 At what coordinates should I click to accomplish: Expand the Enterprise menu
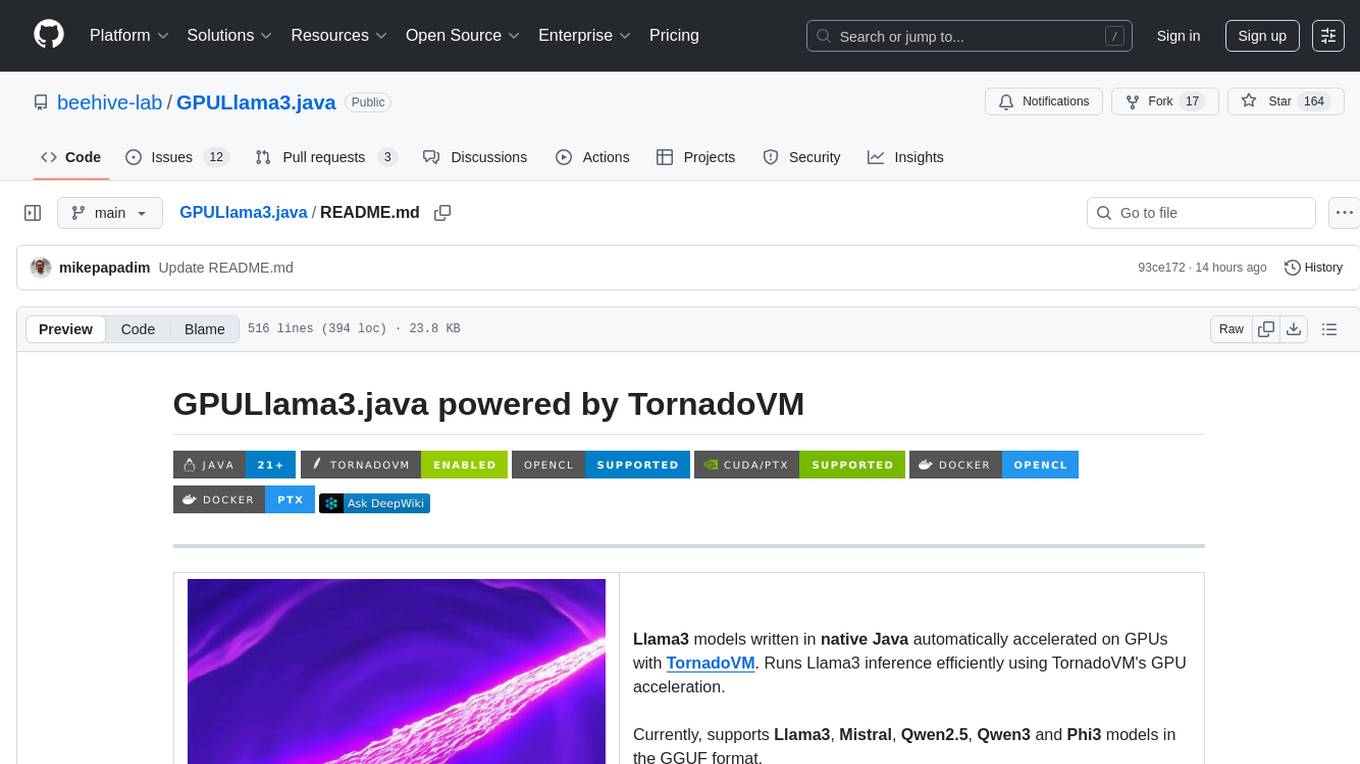coord(585,35)
